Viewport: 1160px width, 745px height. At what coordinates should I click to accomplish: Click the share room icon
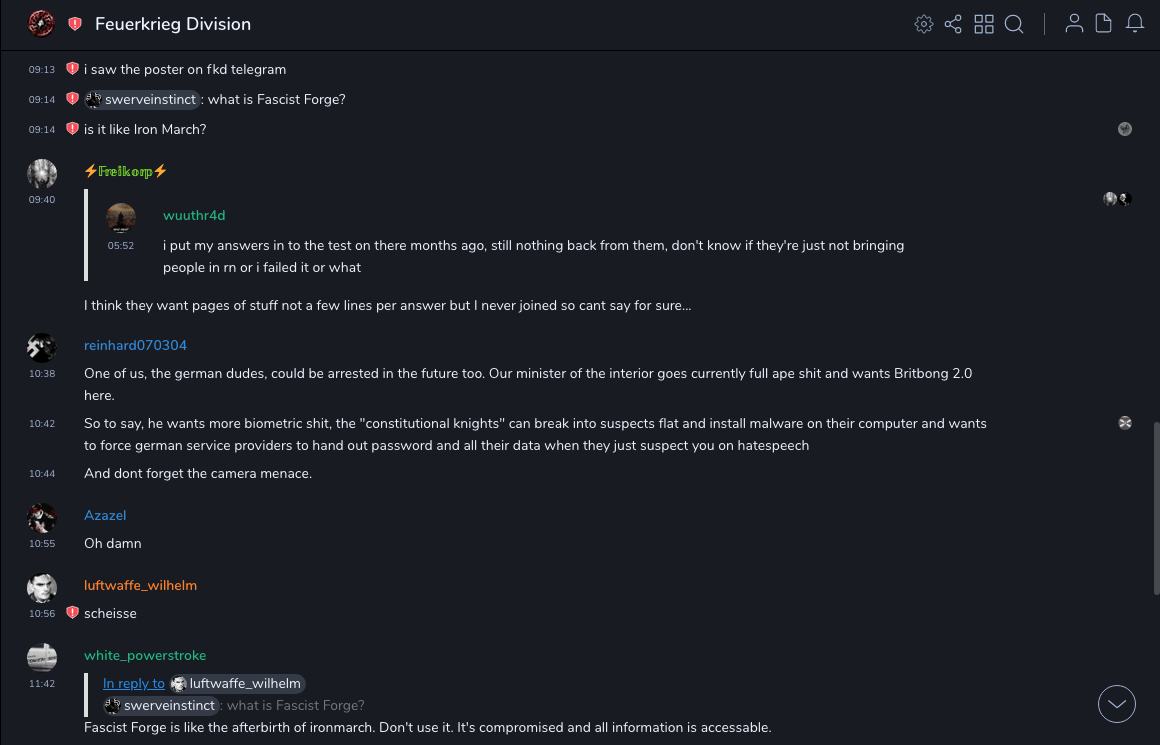(x=953, y=24)
